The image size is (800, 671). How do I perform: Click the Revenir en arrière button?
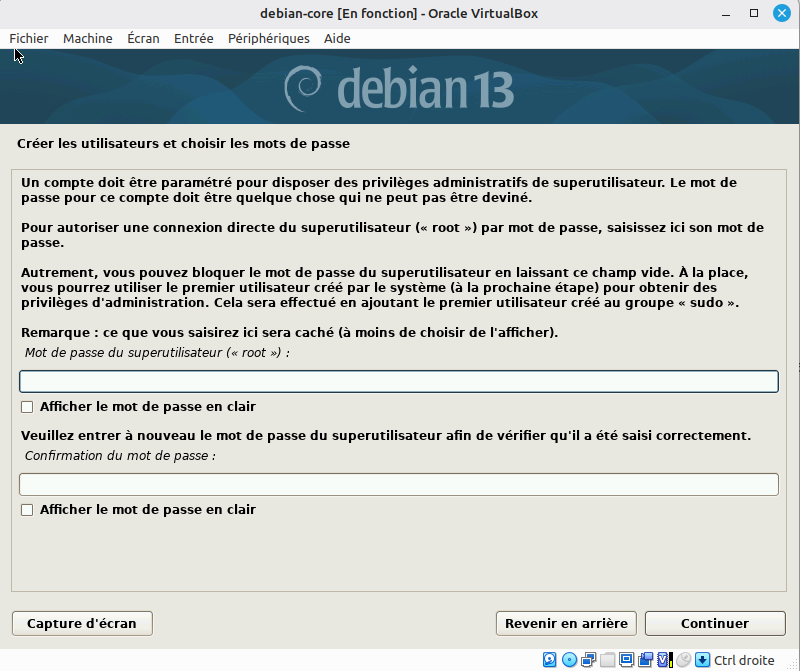pos(566,623)
